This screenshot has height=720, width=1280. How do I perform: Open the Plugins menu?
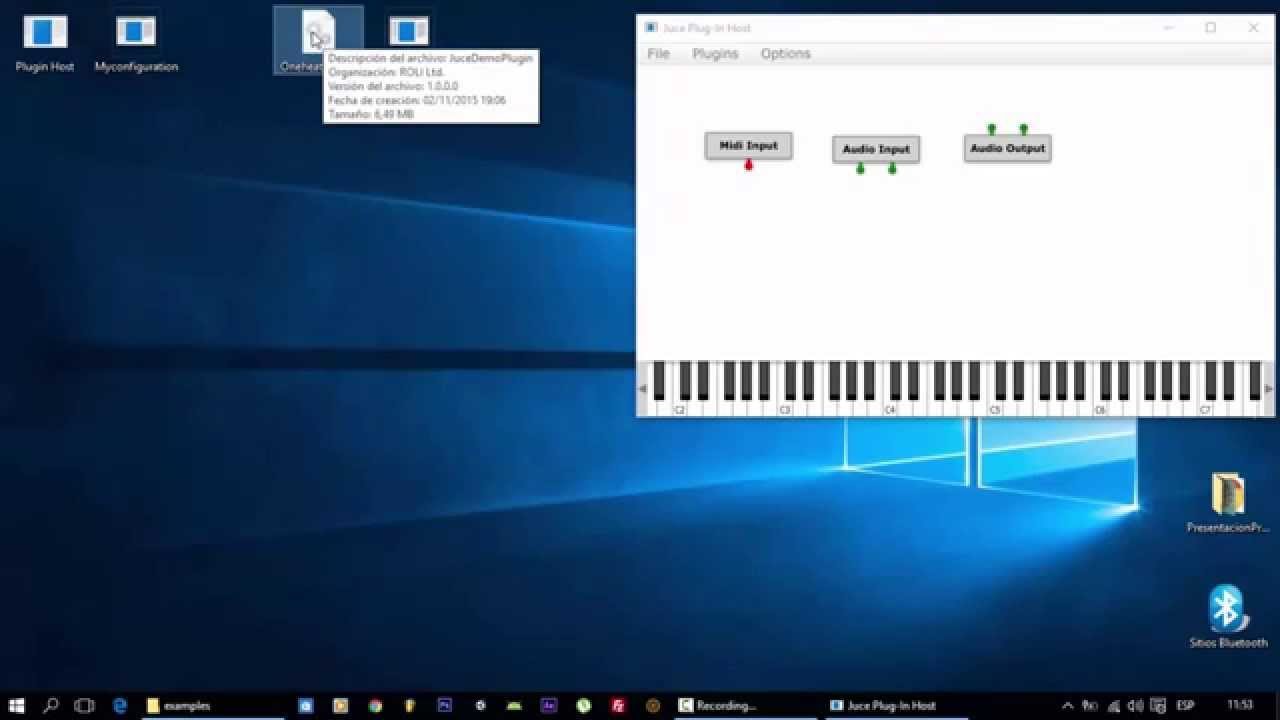[x=715, y=54]
